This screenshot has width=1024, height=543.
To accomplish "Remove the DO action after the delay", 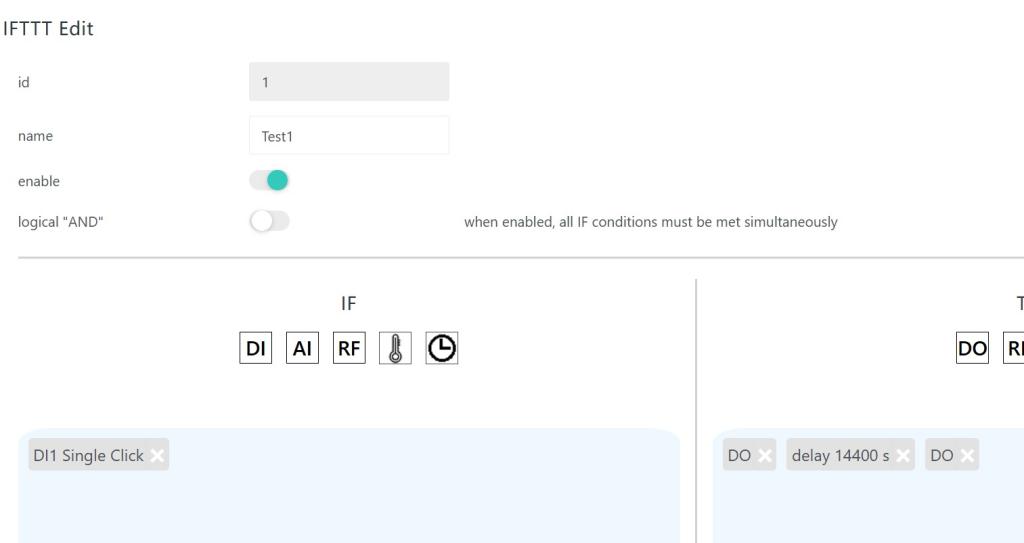I will [x=967, y=456].
